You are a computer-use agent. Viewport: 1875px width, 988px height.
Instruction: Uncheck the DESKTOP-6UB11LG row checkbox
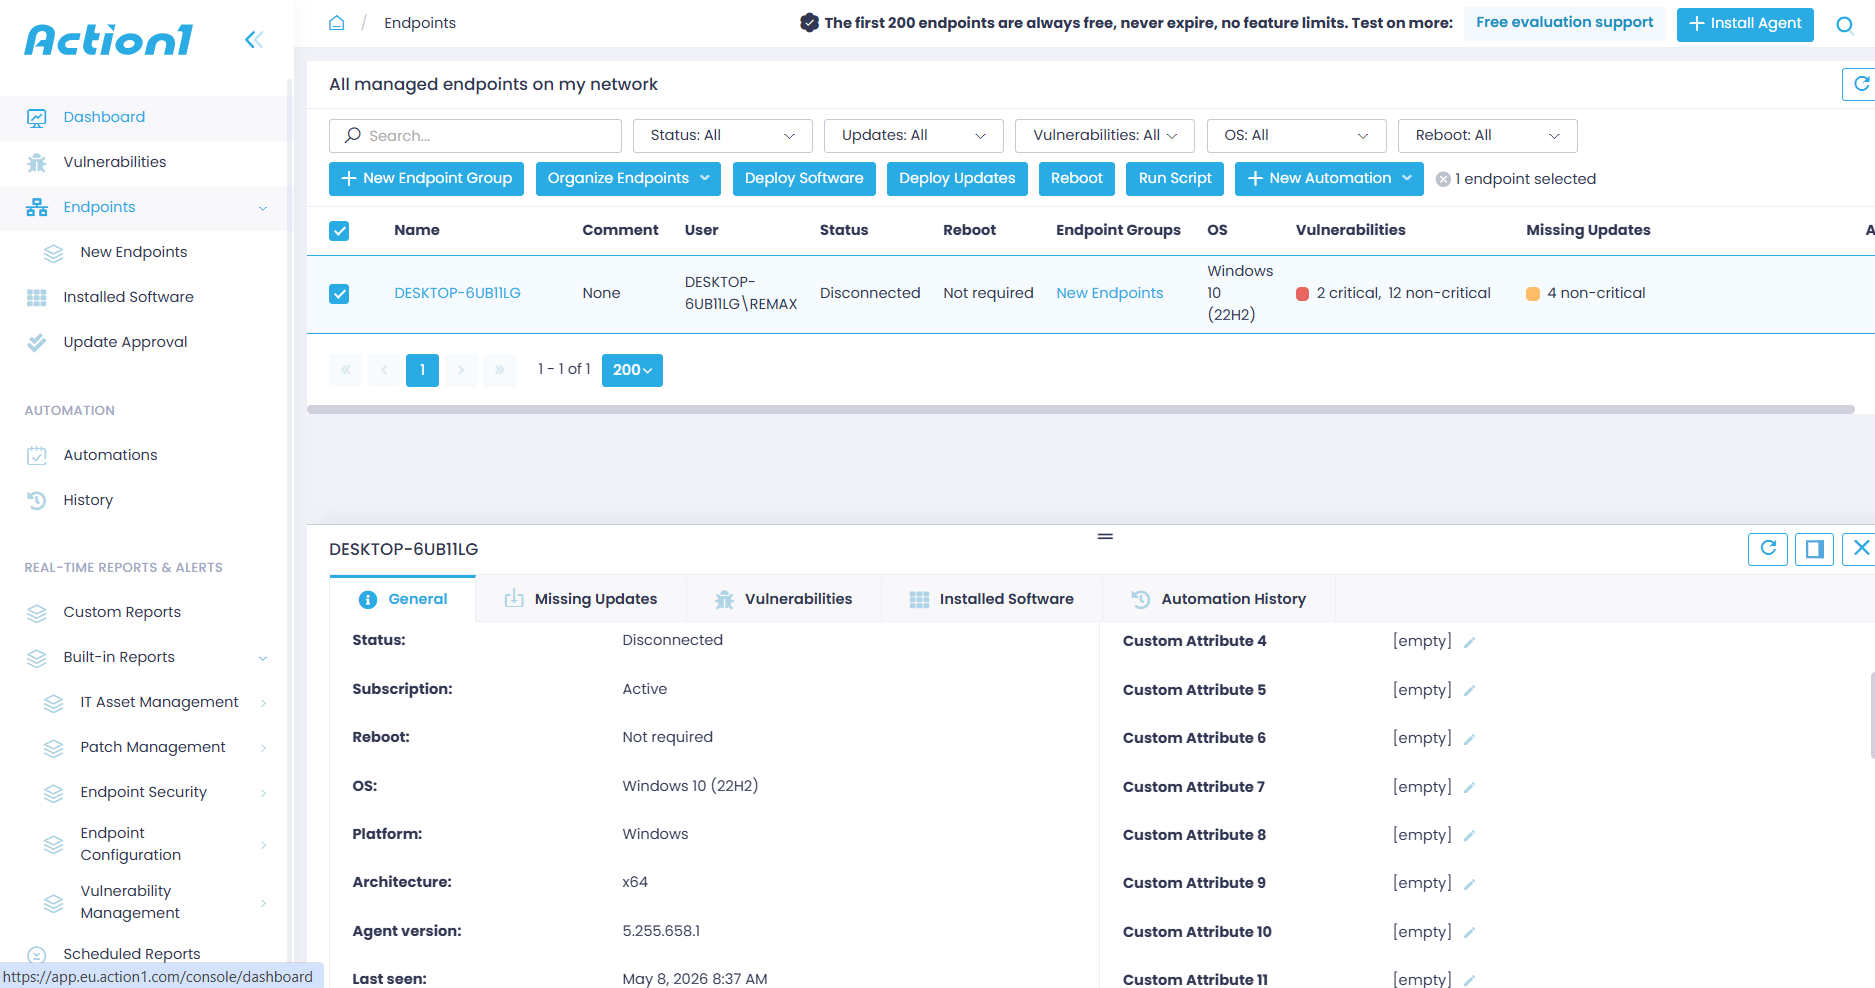pyautogui.click(x=339, y=294)
